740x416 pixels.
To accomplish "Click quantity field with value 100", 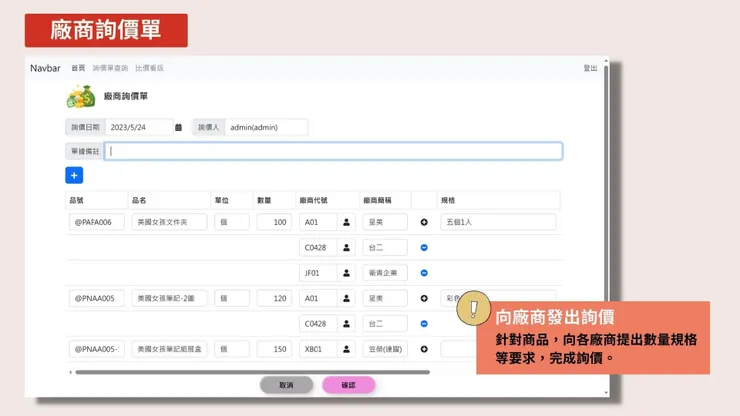I will point(274,222).
